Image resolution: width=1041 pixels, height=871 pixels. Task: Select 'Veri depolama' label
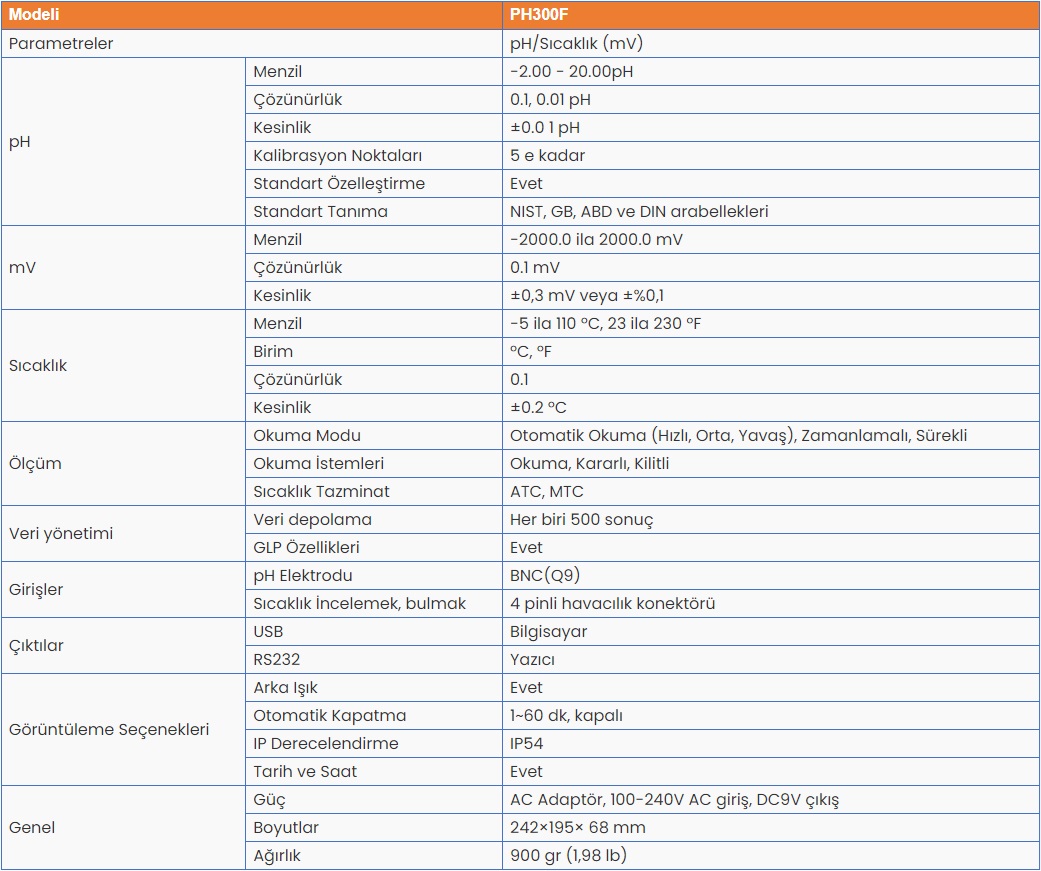(x=312, y=520)
